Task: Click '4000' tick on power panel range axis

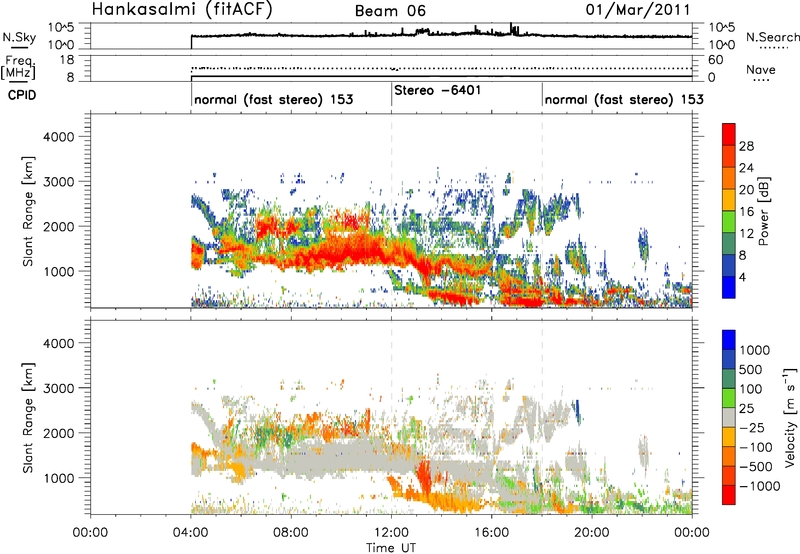Action: click(58, 137)
